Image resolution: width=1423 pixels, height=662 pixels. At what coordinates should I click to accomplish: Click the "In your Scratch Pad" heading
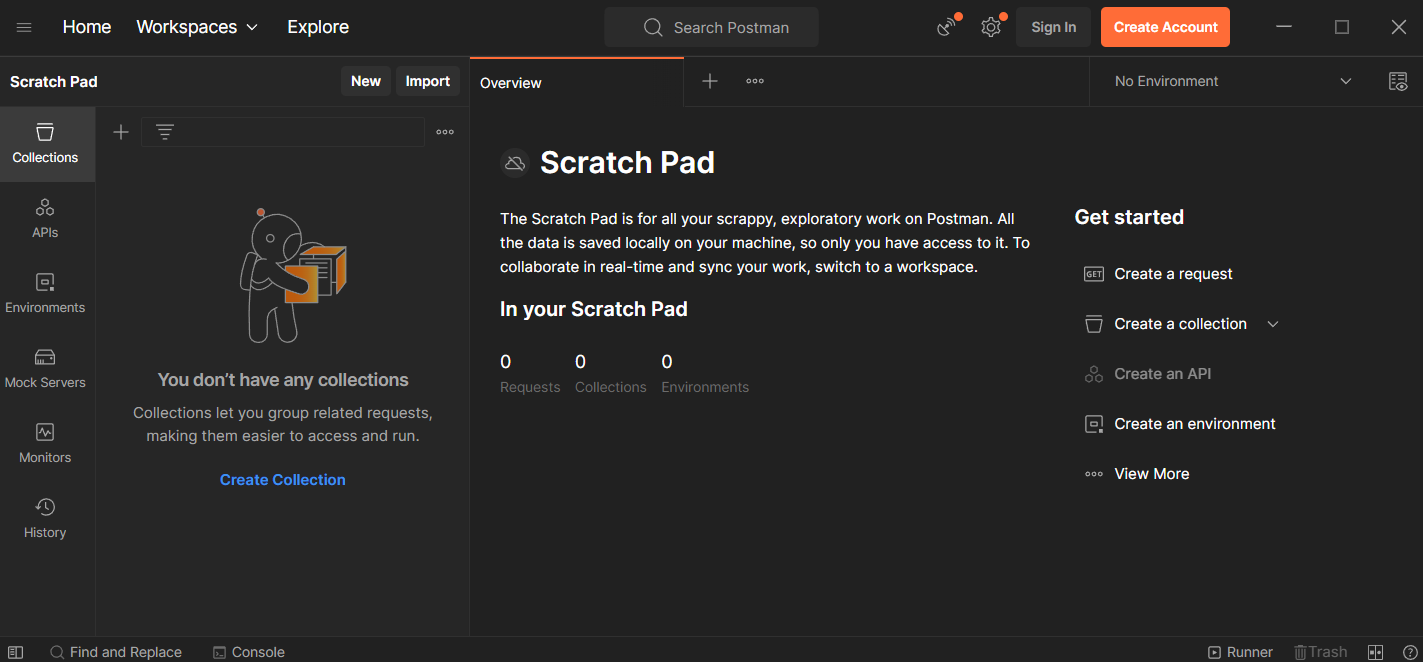tap(594, 309)
